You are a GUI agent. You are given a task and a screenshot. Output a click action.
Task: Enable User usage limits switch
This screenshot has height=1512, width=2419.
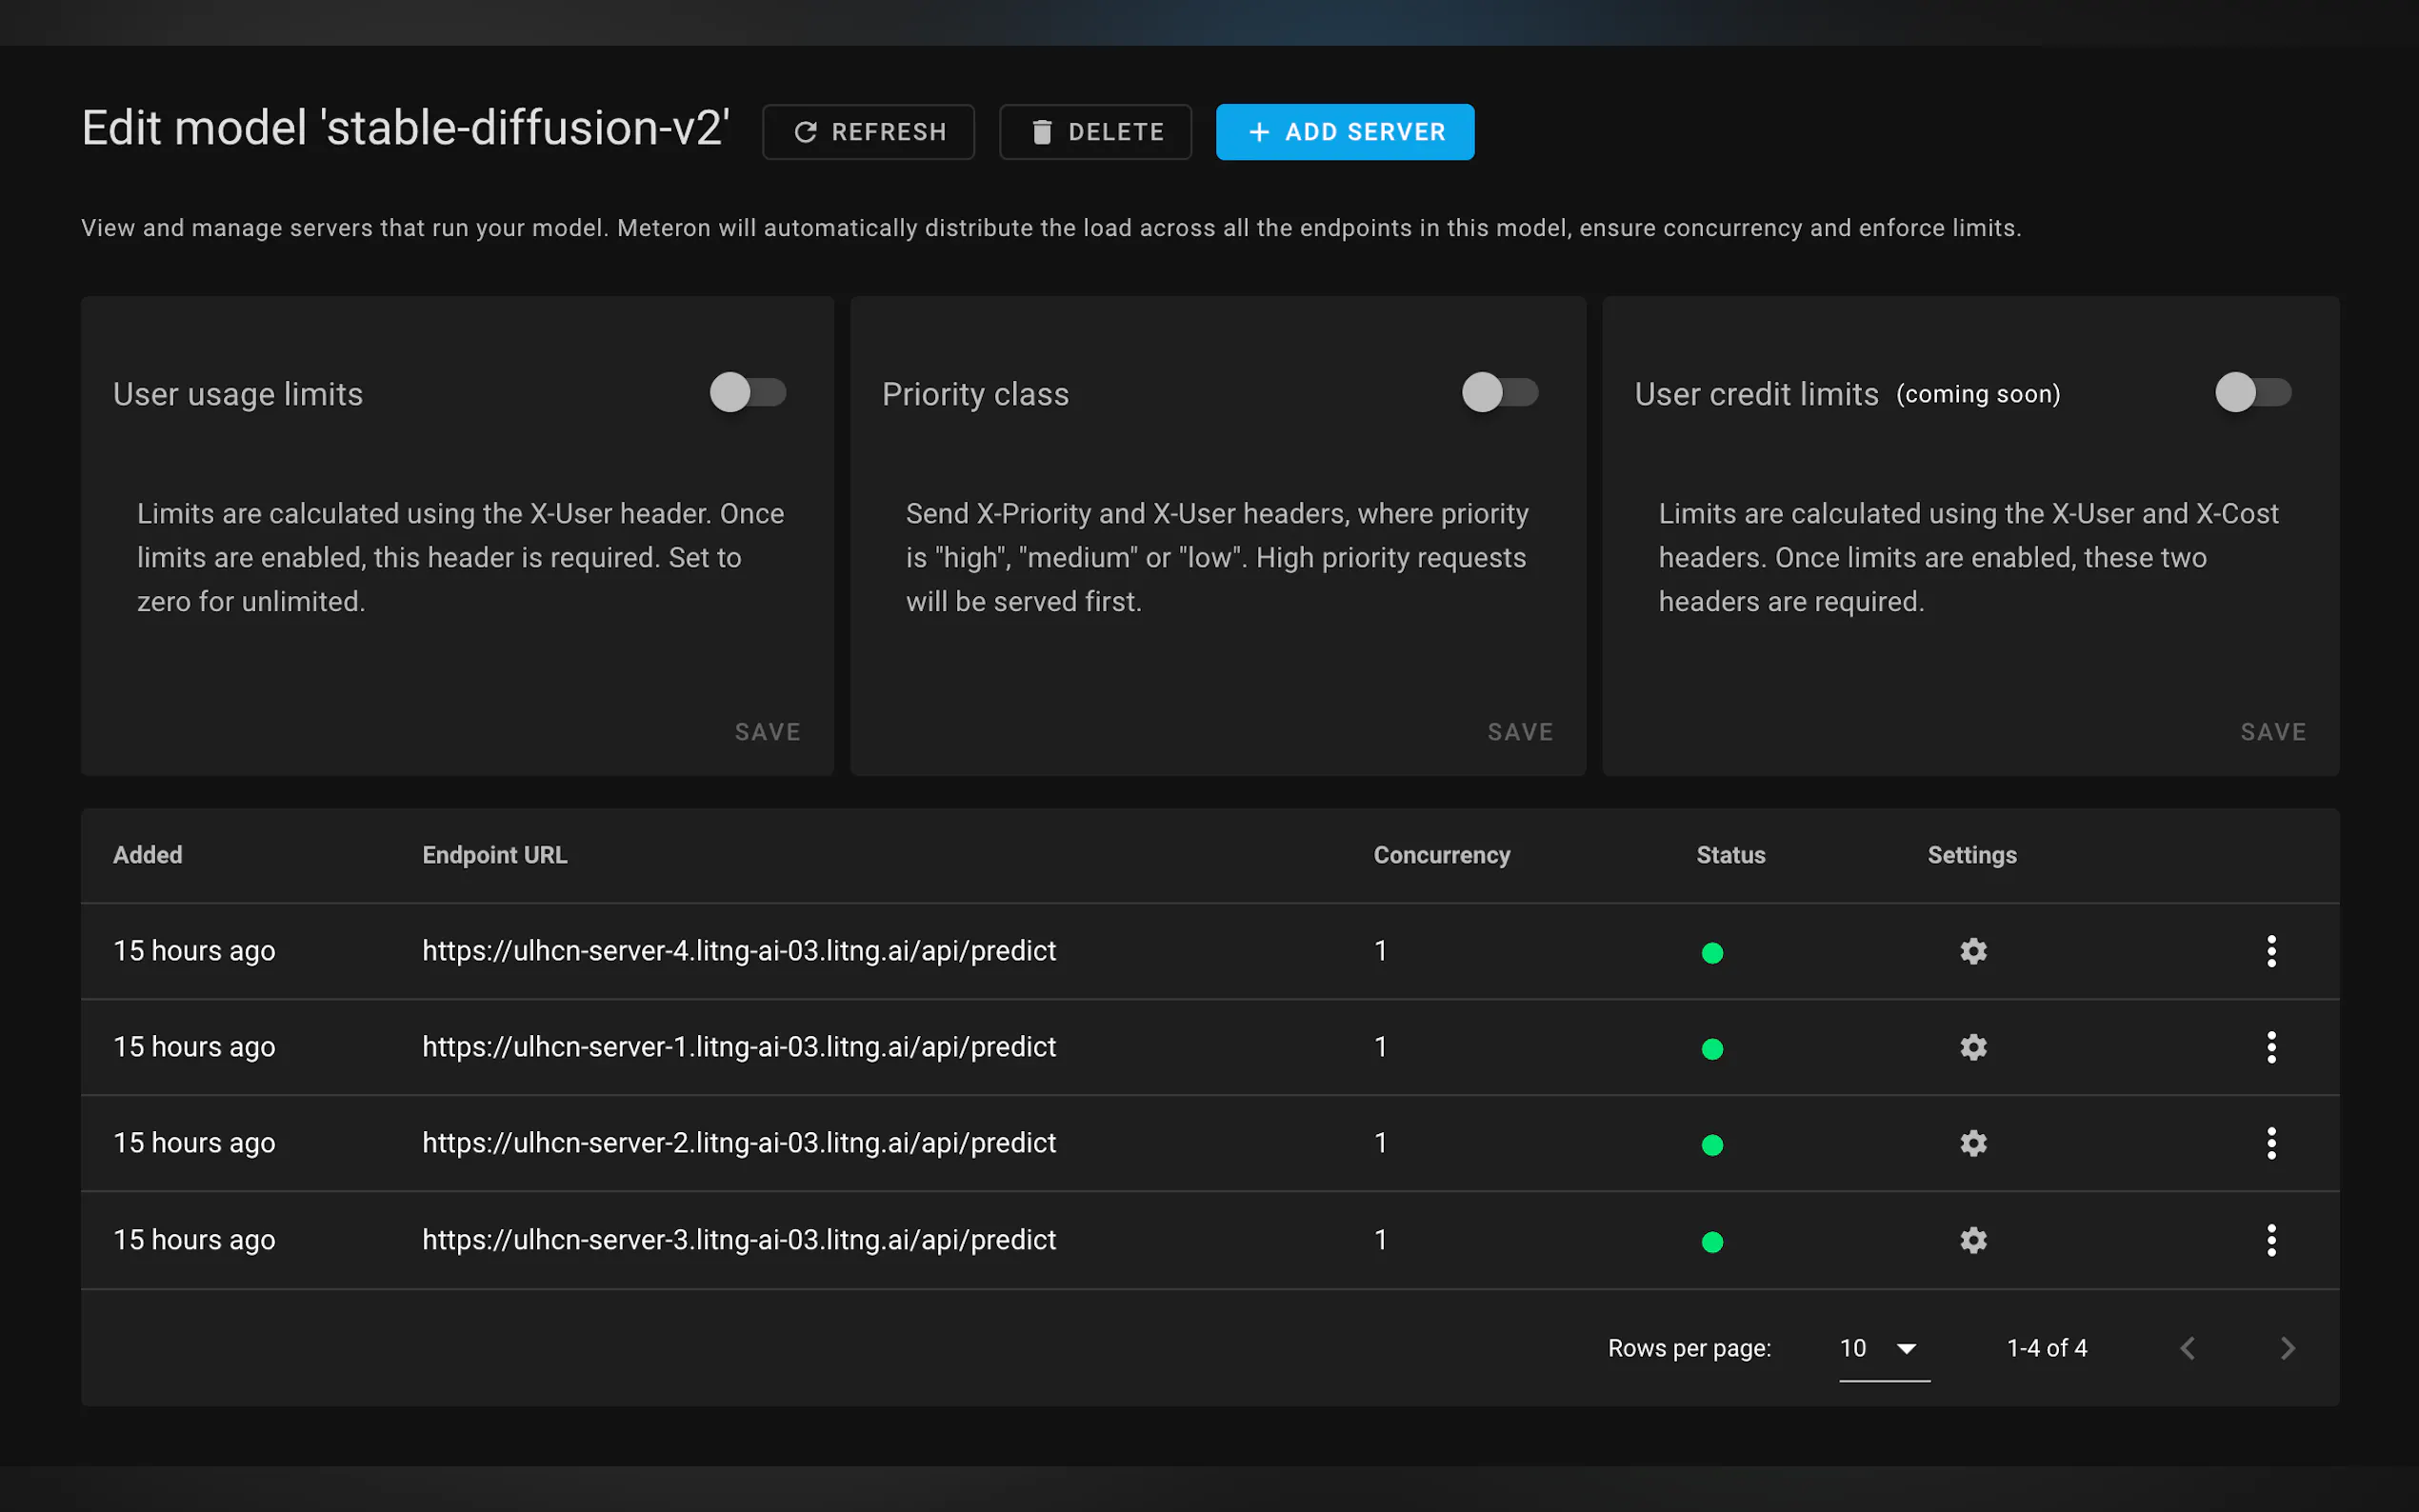[748, 392]
